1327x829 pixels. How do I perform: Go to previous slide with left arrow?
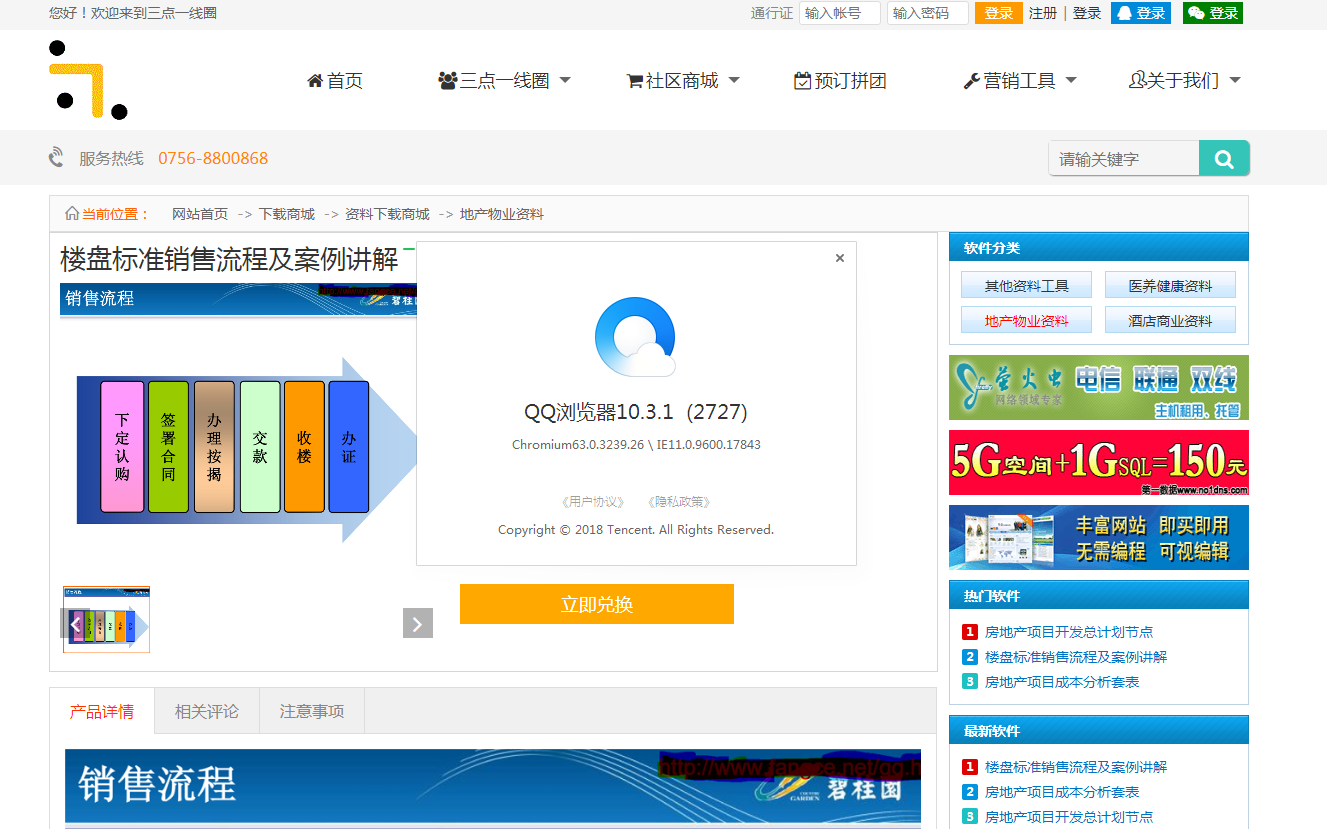click(75, 623)
